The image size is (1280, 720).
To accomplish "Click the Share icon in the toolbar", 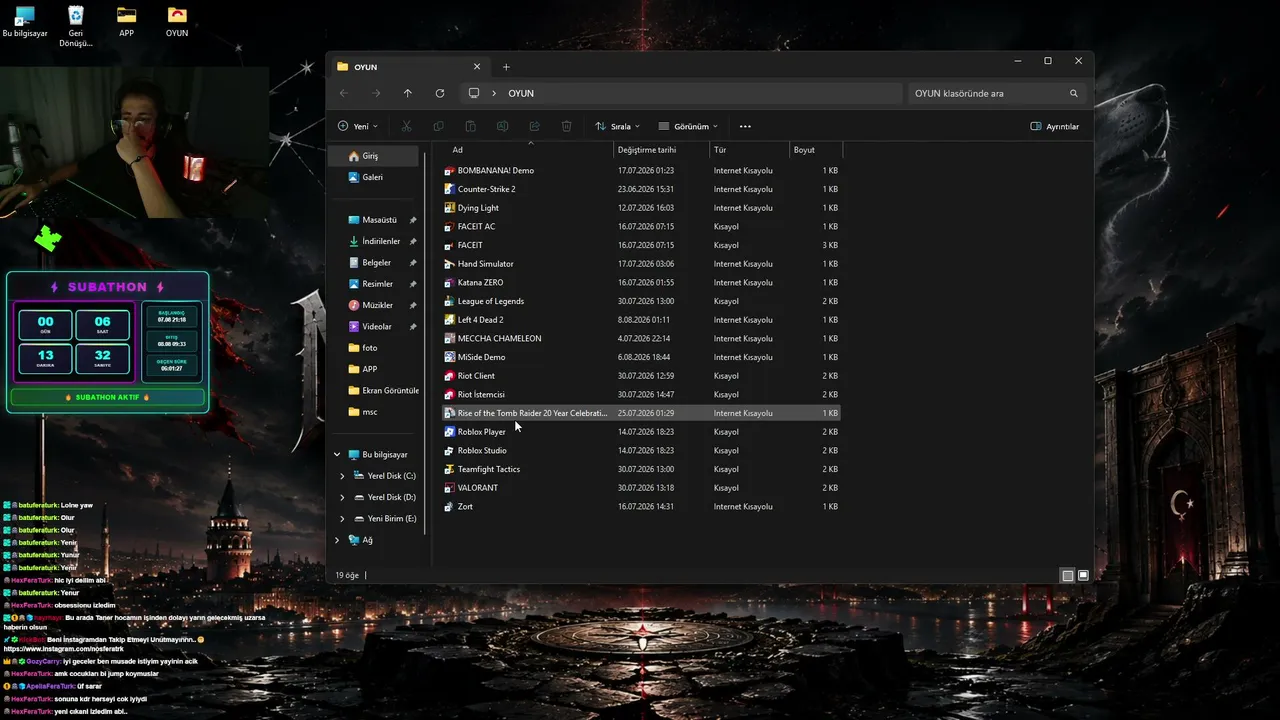I will click(x=534, y=126).
